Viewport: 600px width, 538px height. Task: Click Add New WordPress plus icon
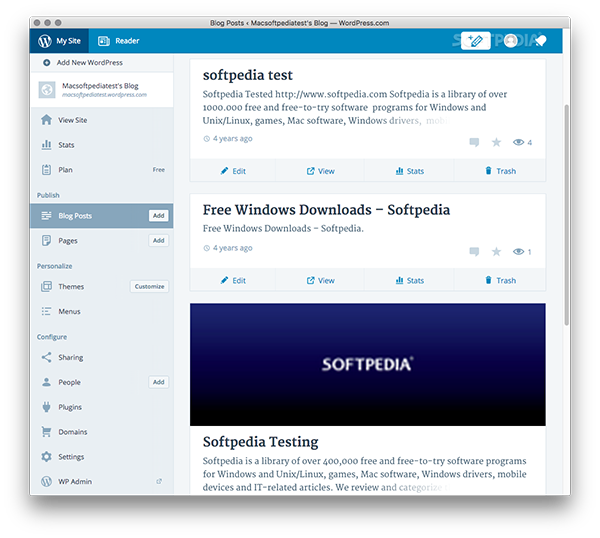tap(46, 62)
